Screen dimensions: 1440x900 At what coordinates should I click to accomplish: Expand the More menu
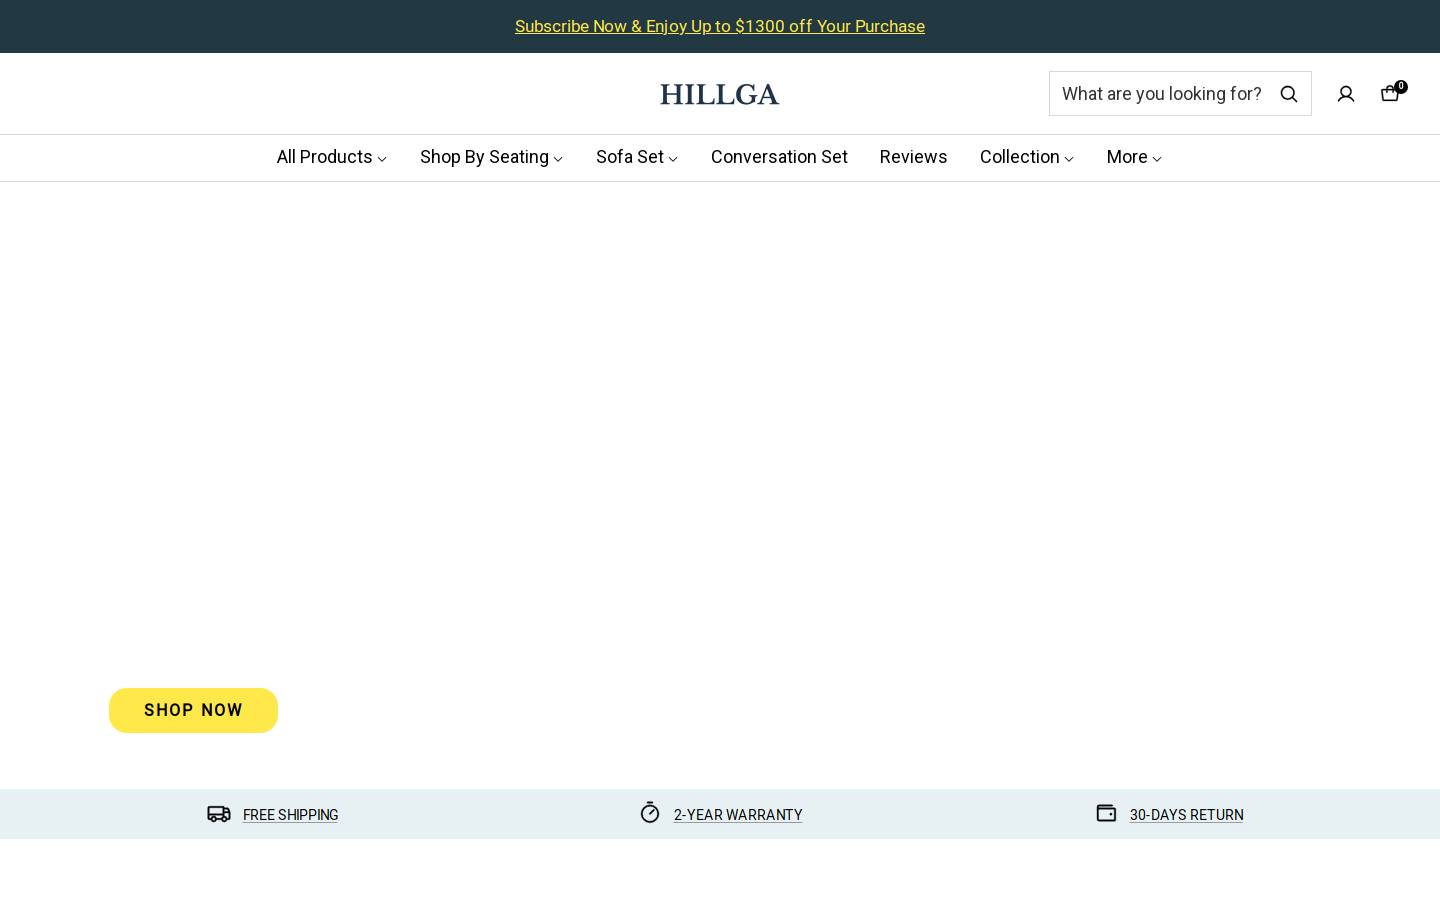tap(1134, 157)
